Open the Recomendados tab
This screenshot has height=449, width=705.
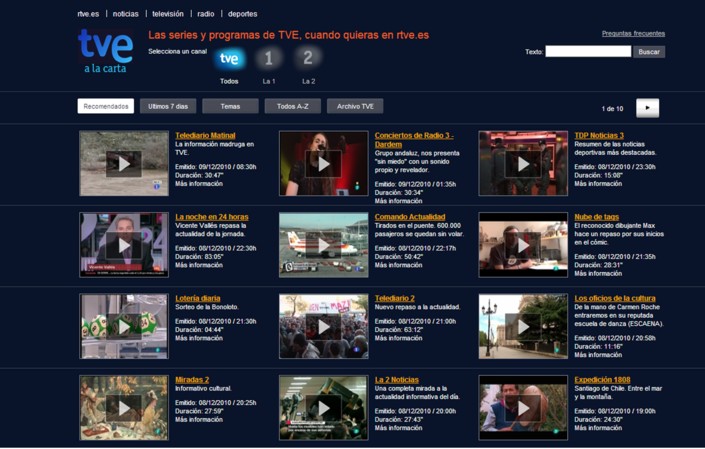click(106, 107)
